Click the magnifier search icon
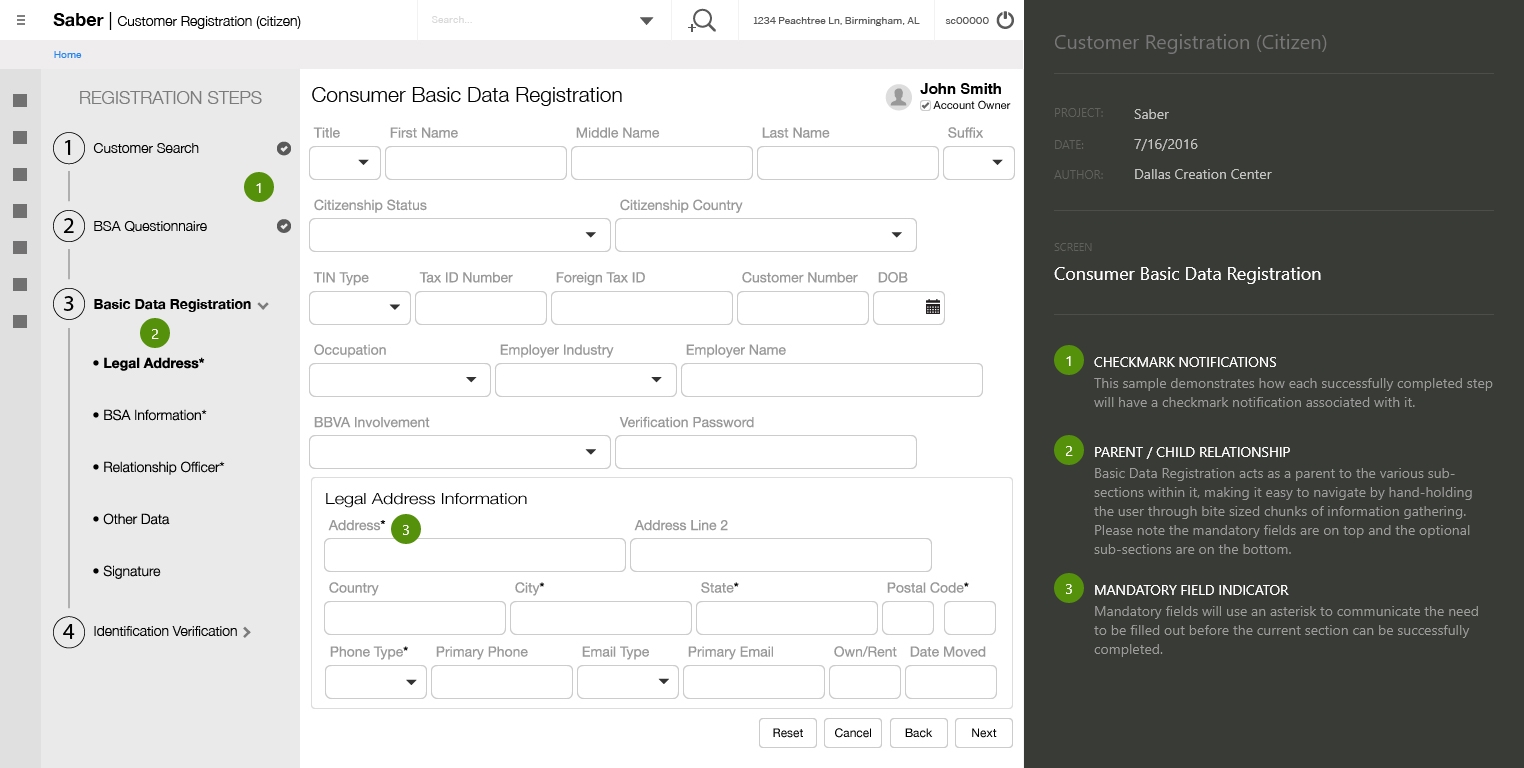Viewport: 1524px width, 768px height. tap(703, 20)
